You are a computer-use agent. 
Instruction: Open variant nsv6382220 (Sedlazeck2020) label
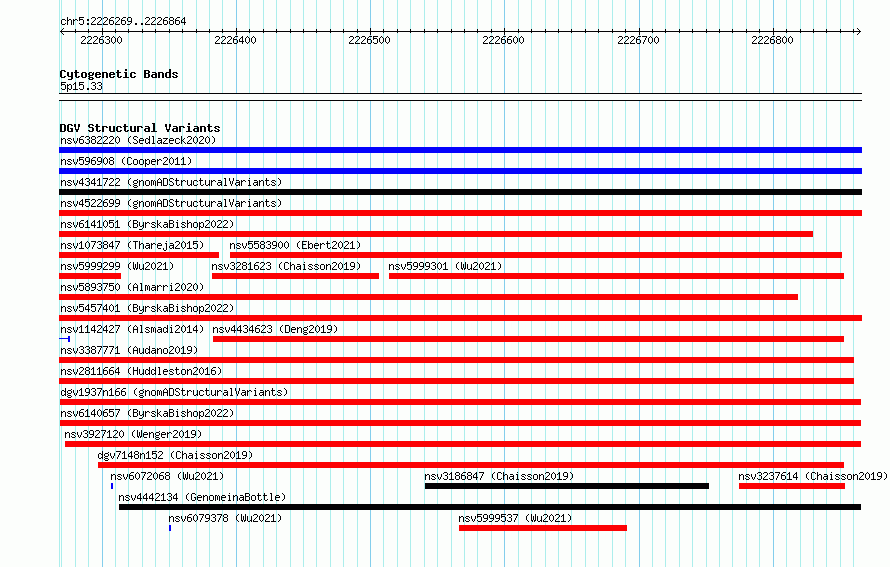pyautogui.click(x=138, y=140)
